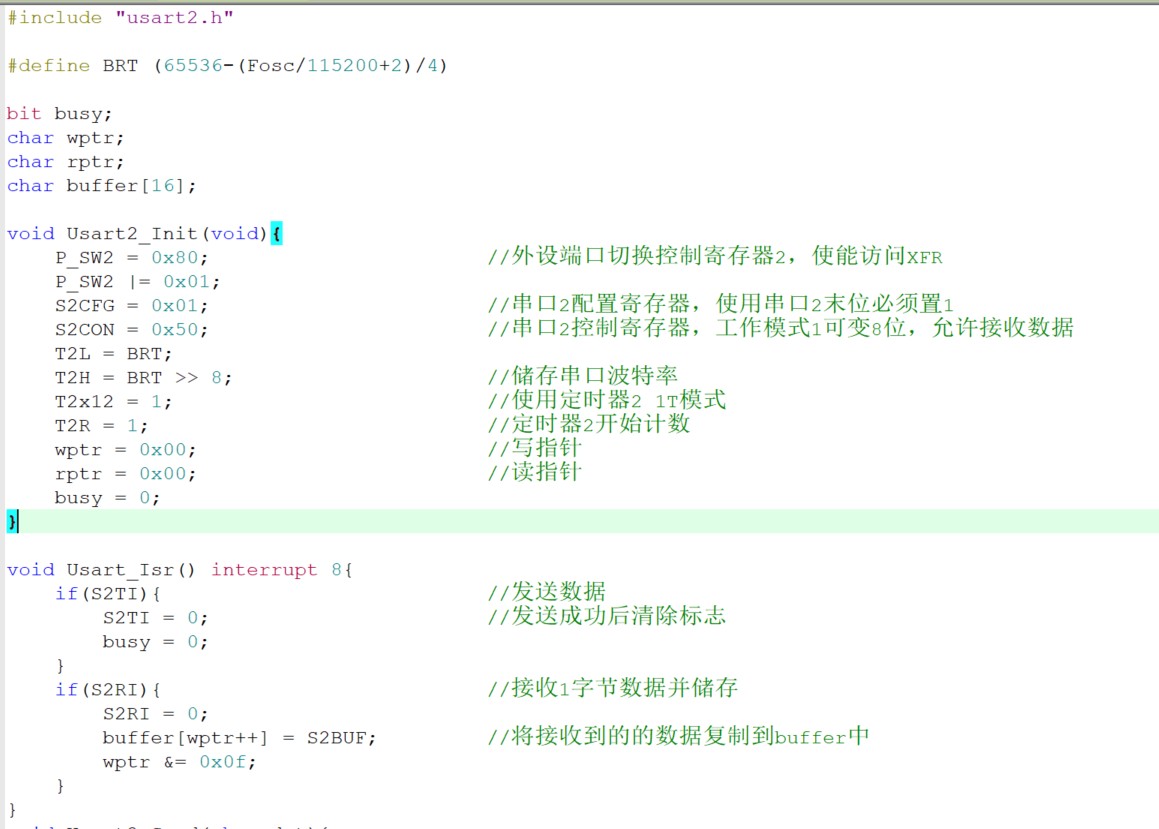The height and width of the screenshot is (829, 1159).
Task: Click the comment '//使用定时器2 1T模式'
Action: 607,400
